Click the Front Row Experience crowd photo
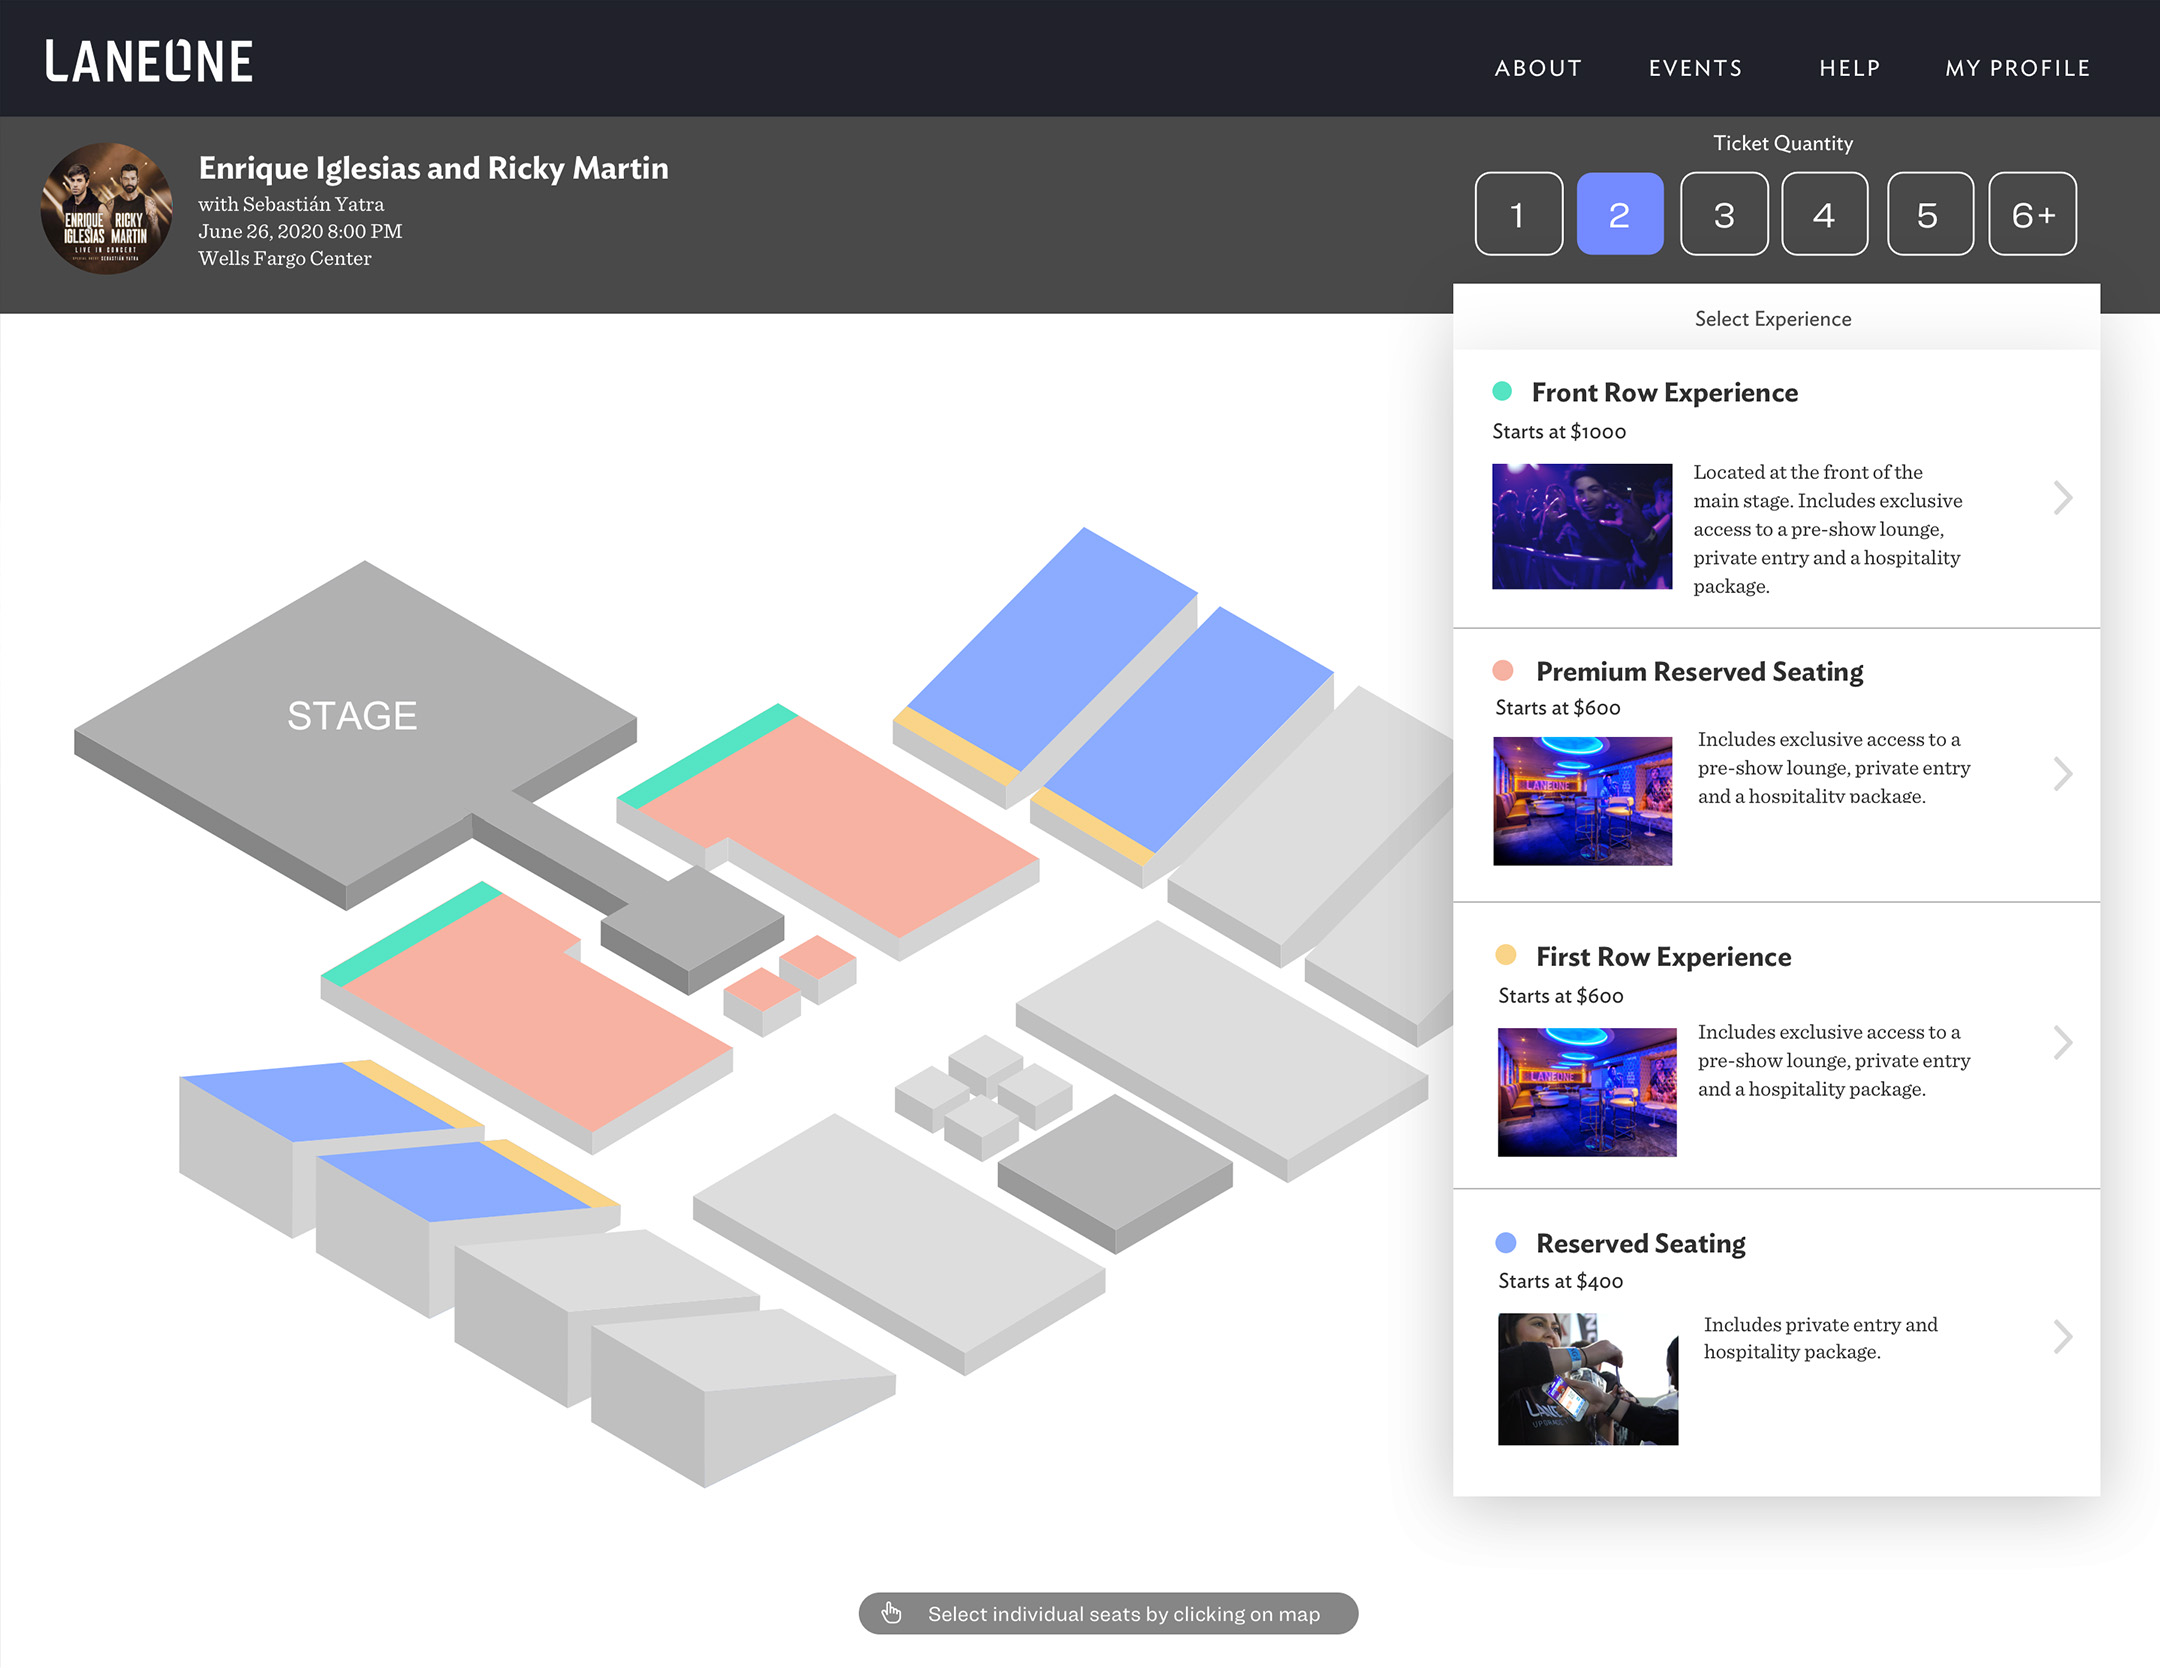Image resolution: width=2160 pixels, height=1668 pixels. [x=1581, y=526]
